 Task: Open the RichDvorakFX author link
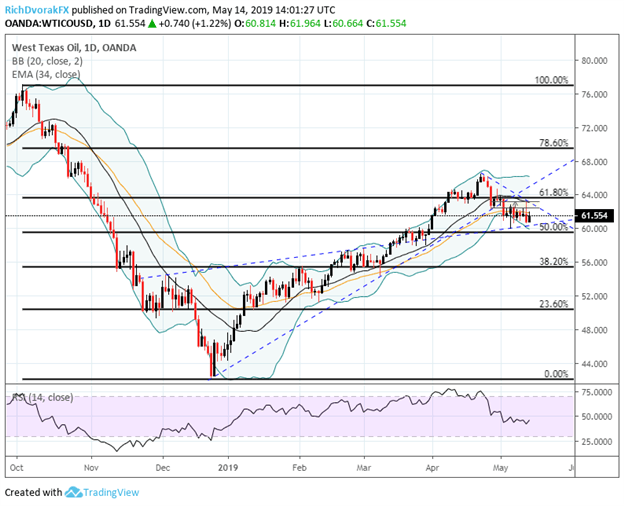pos(37,10)
